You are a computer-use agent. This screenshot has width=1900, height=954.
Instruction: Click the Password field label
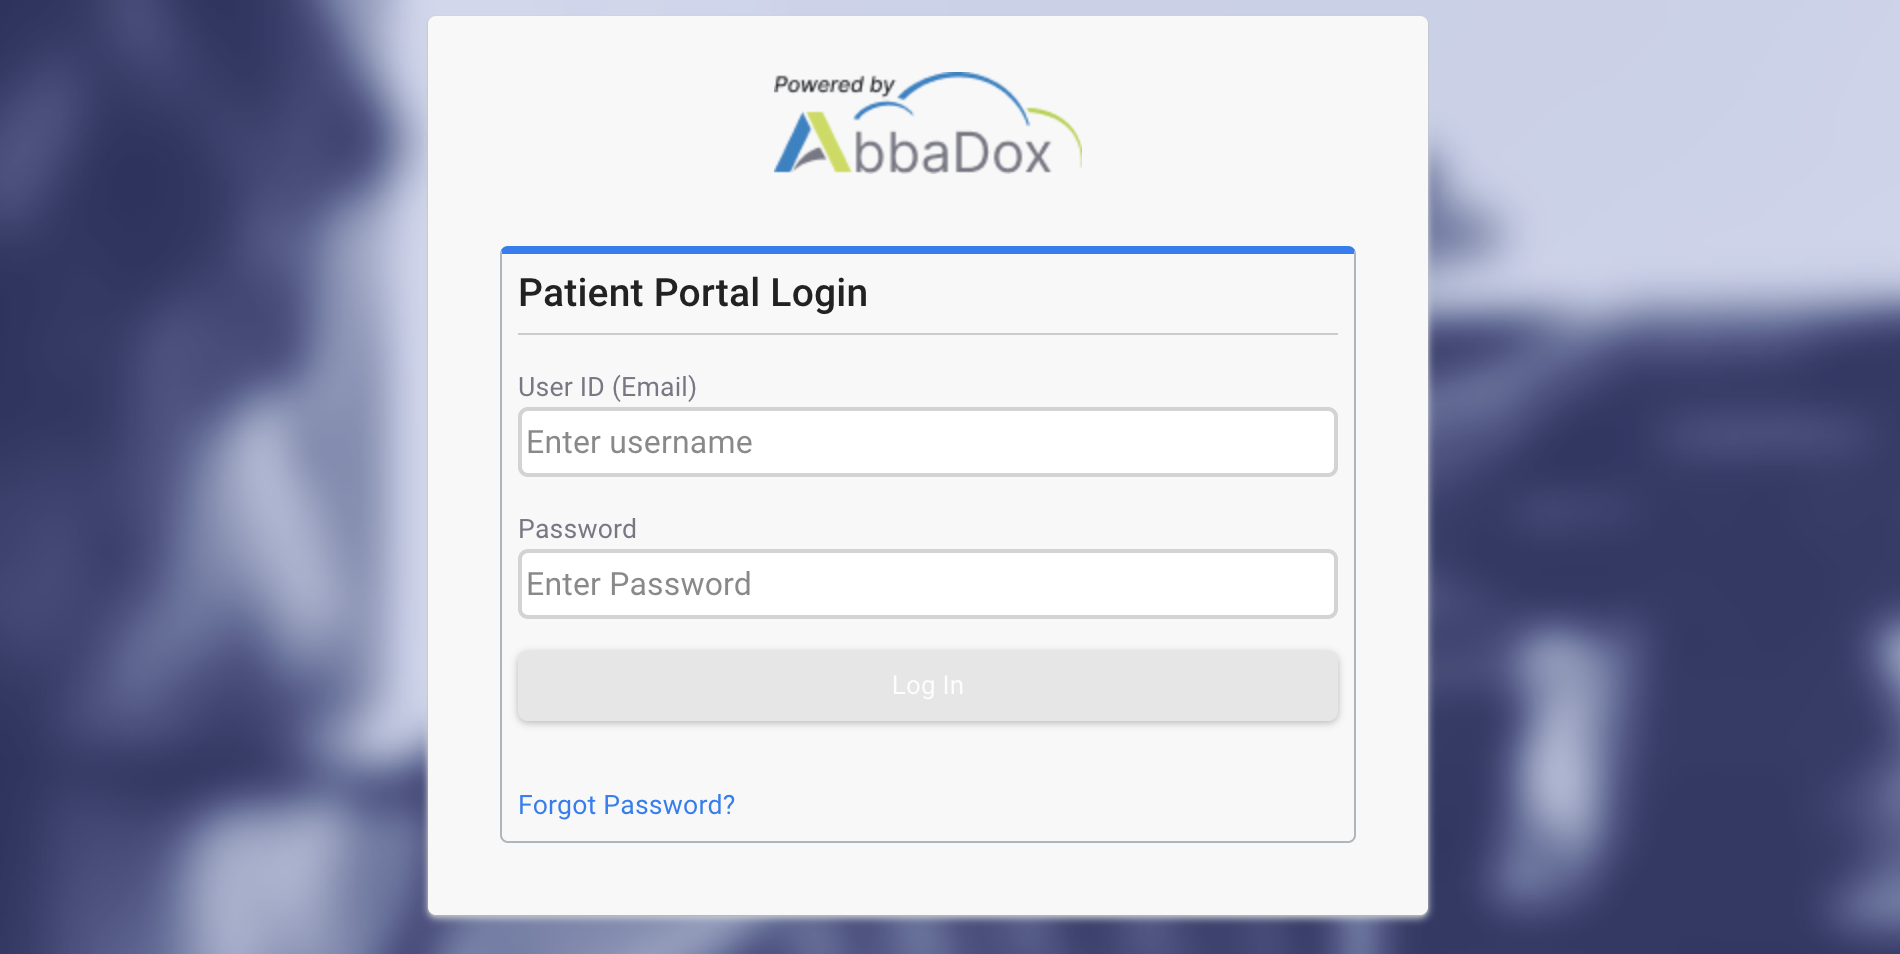point(577,529)
